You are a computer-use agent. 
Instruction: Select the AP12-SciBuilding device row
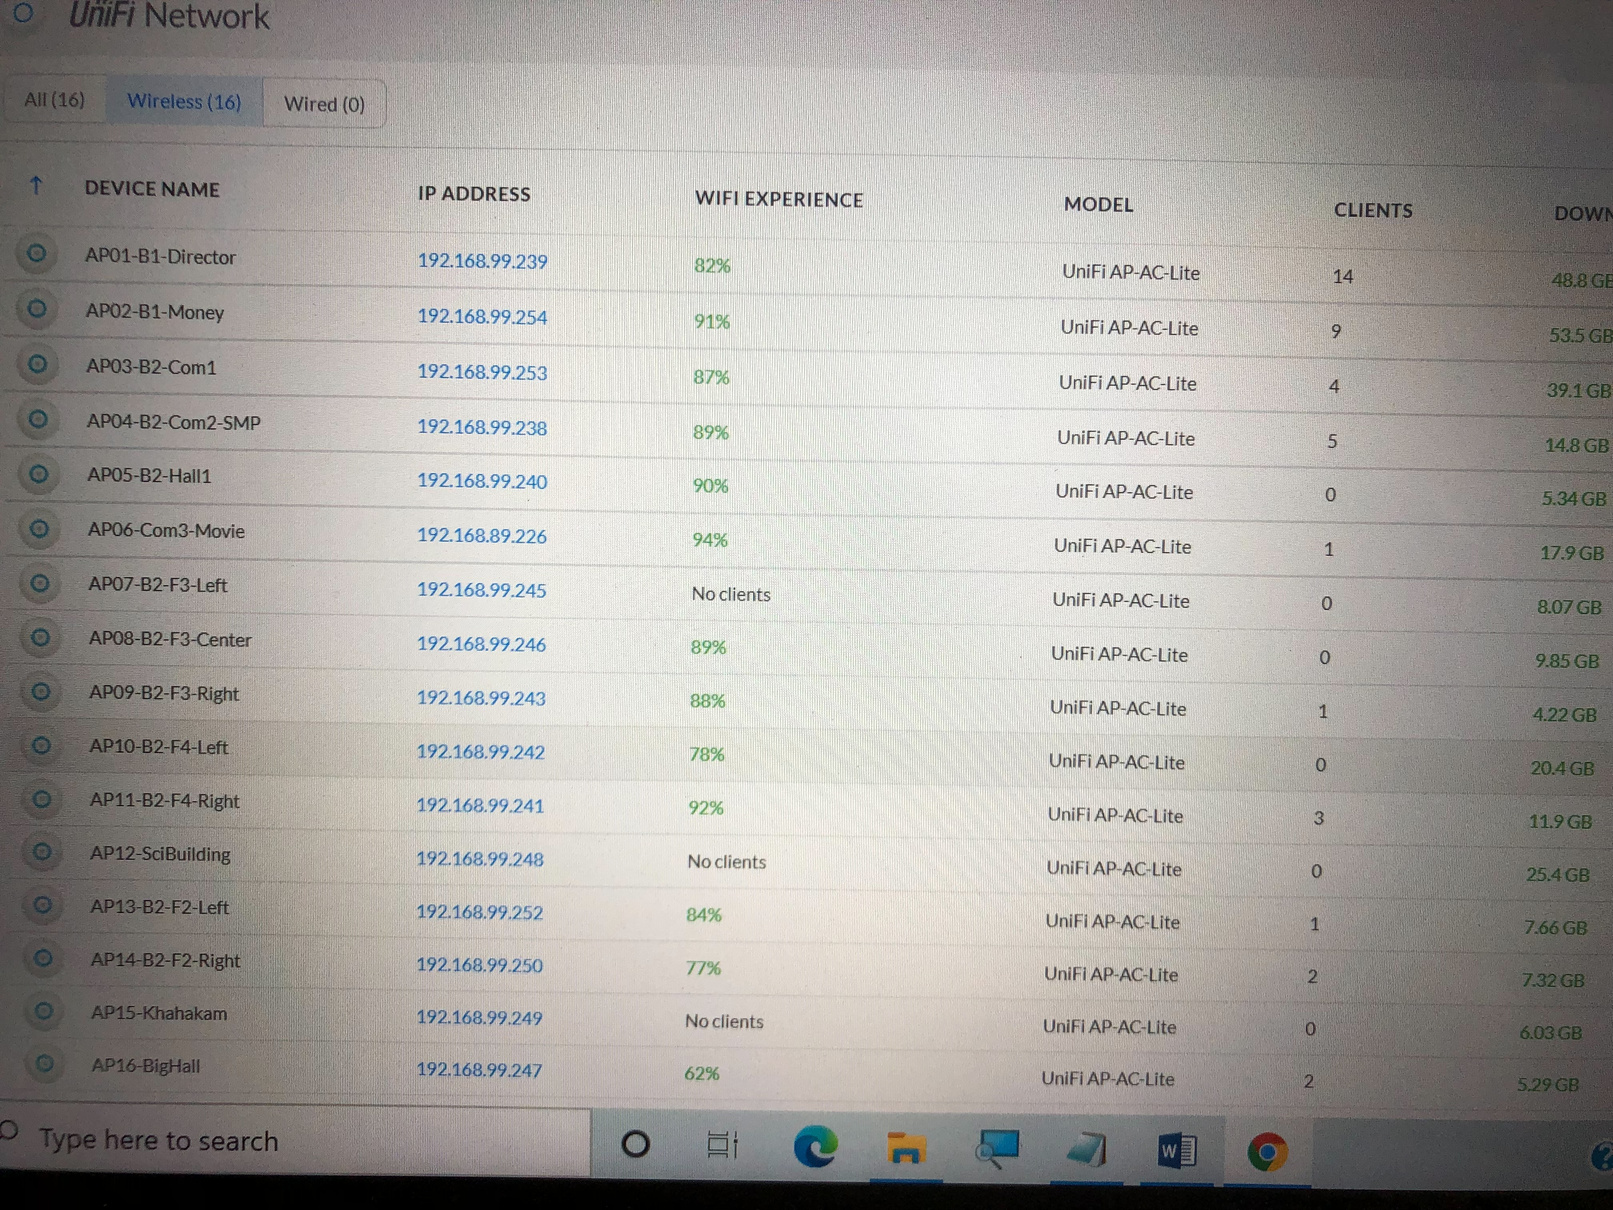(160, 854)
